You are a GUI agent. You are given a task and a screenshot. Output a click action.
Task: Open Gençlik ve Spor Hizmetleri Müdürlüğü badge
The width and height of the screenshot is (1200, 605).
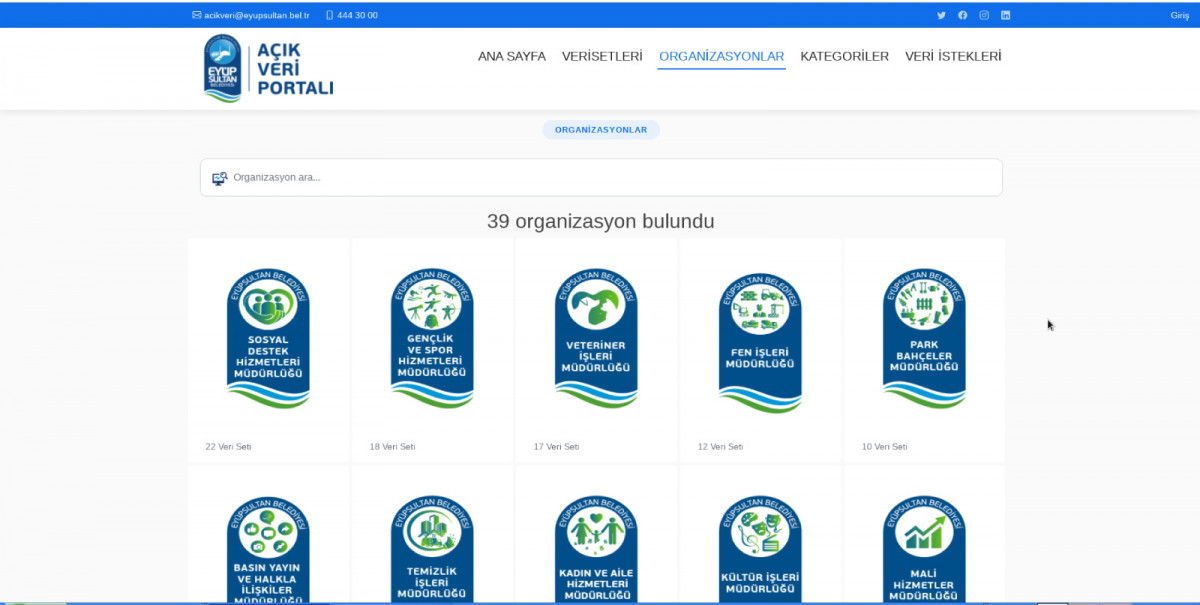432,338
